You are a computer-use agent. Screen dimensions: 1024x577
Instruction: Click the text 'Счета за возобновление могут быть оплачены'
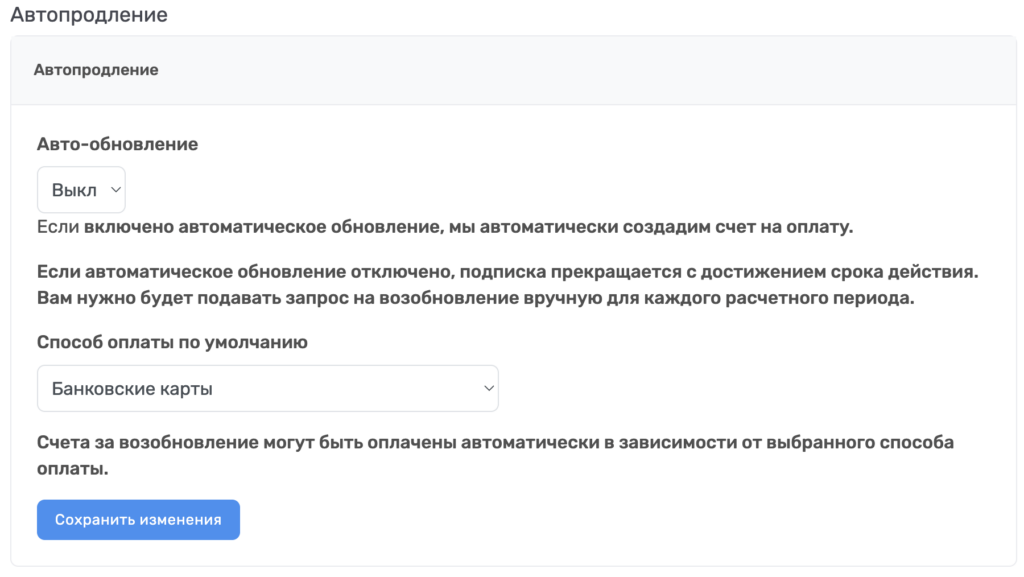tap(248, 443)
